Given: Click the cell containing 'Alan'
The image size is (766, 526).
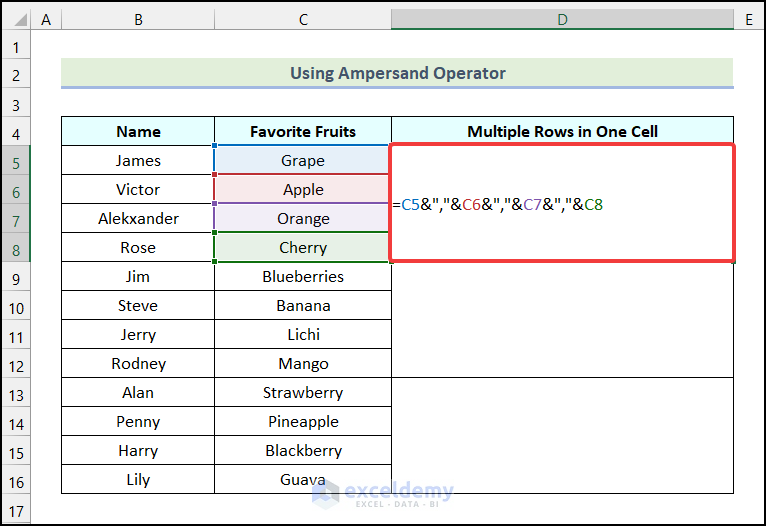Looking at the screenshot, I should [138, 392].
